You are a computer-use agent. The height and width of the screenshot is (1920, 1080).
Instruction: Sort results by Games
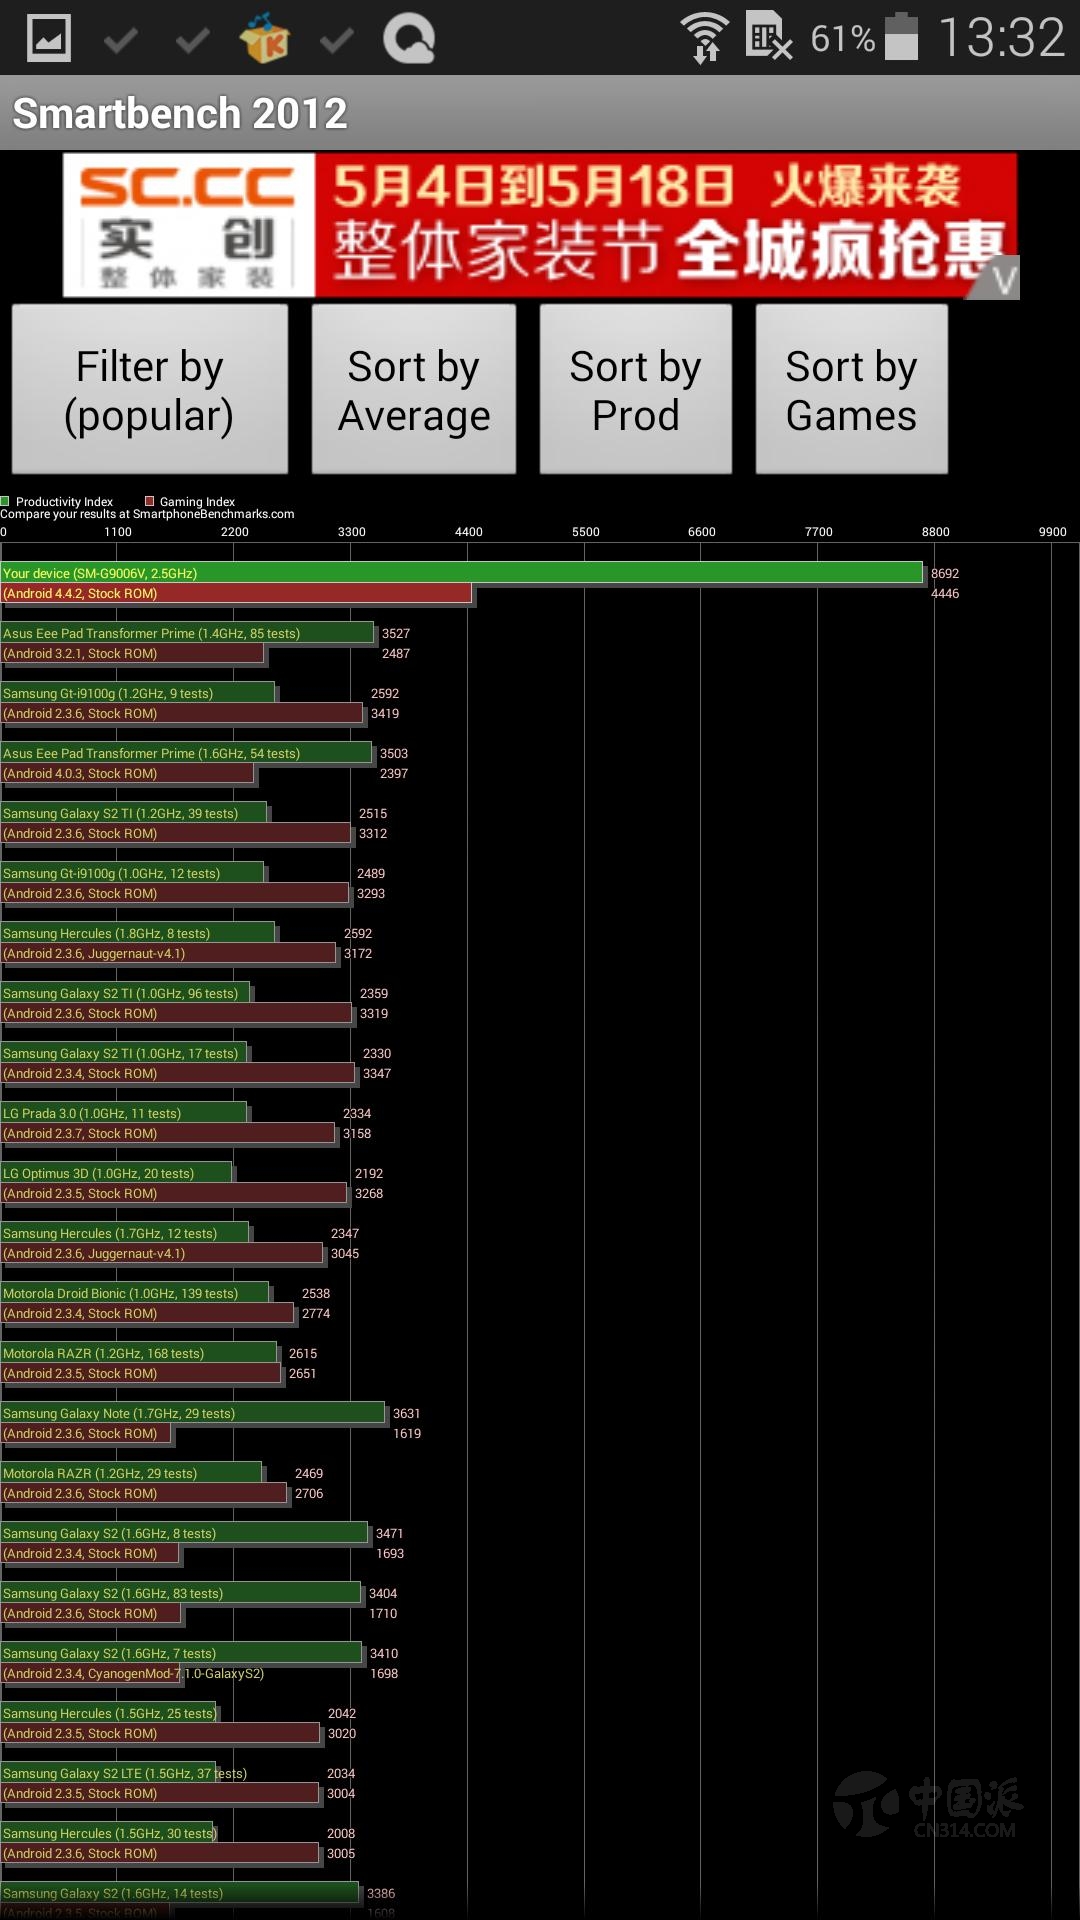(x=851, y=390)
